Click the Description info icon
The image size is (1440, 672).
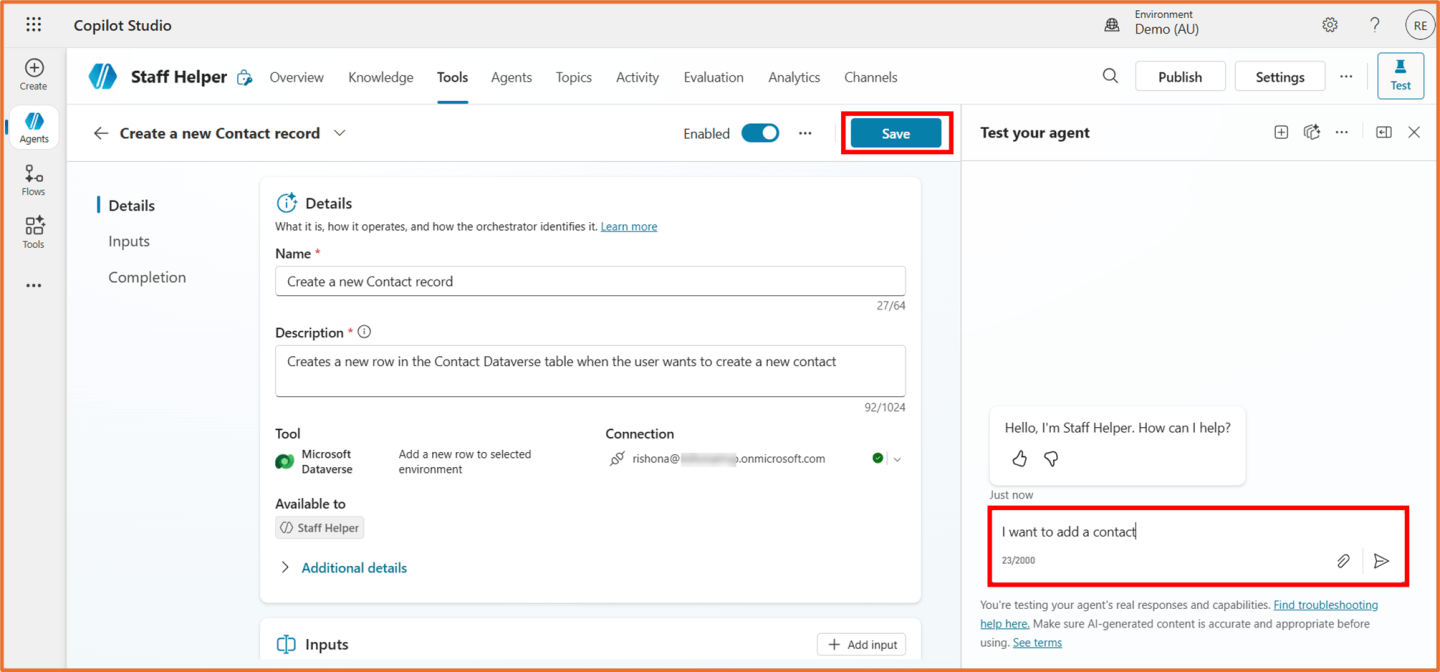(x=364, y=332)
